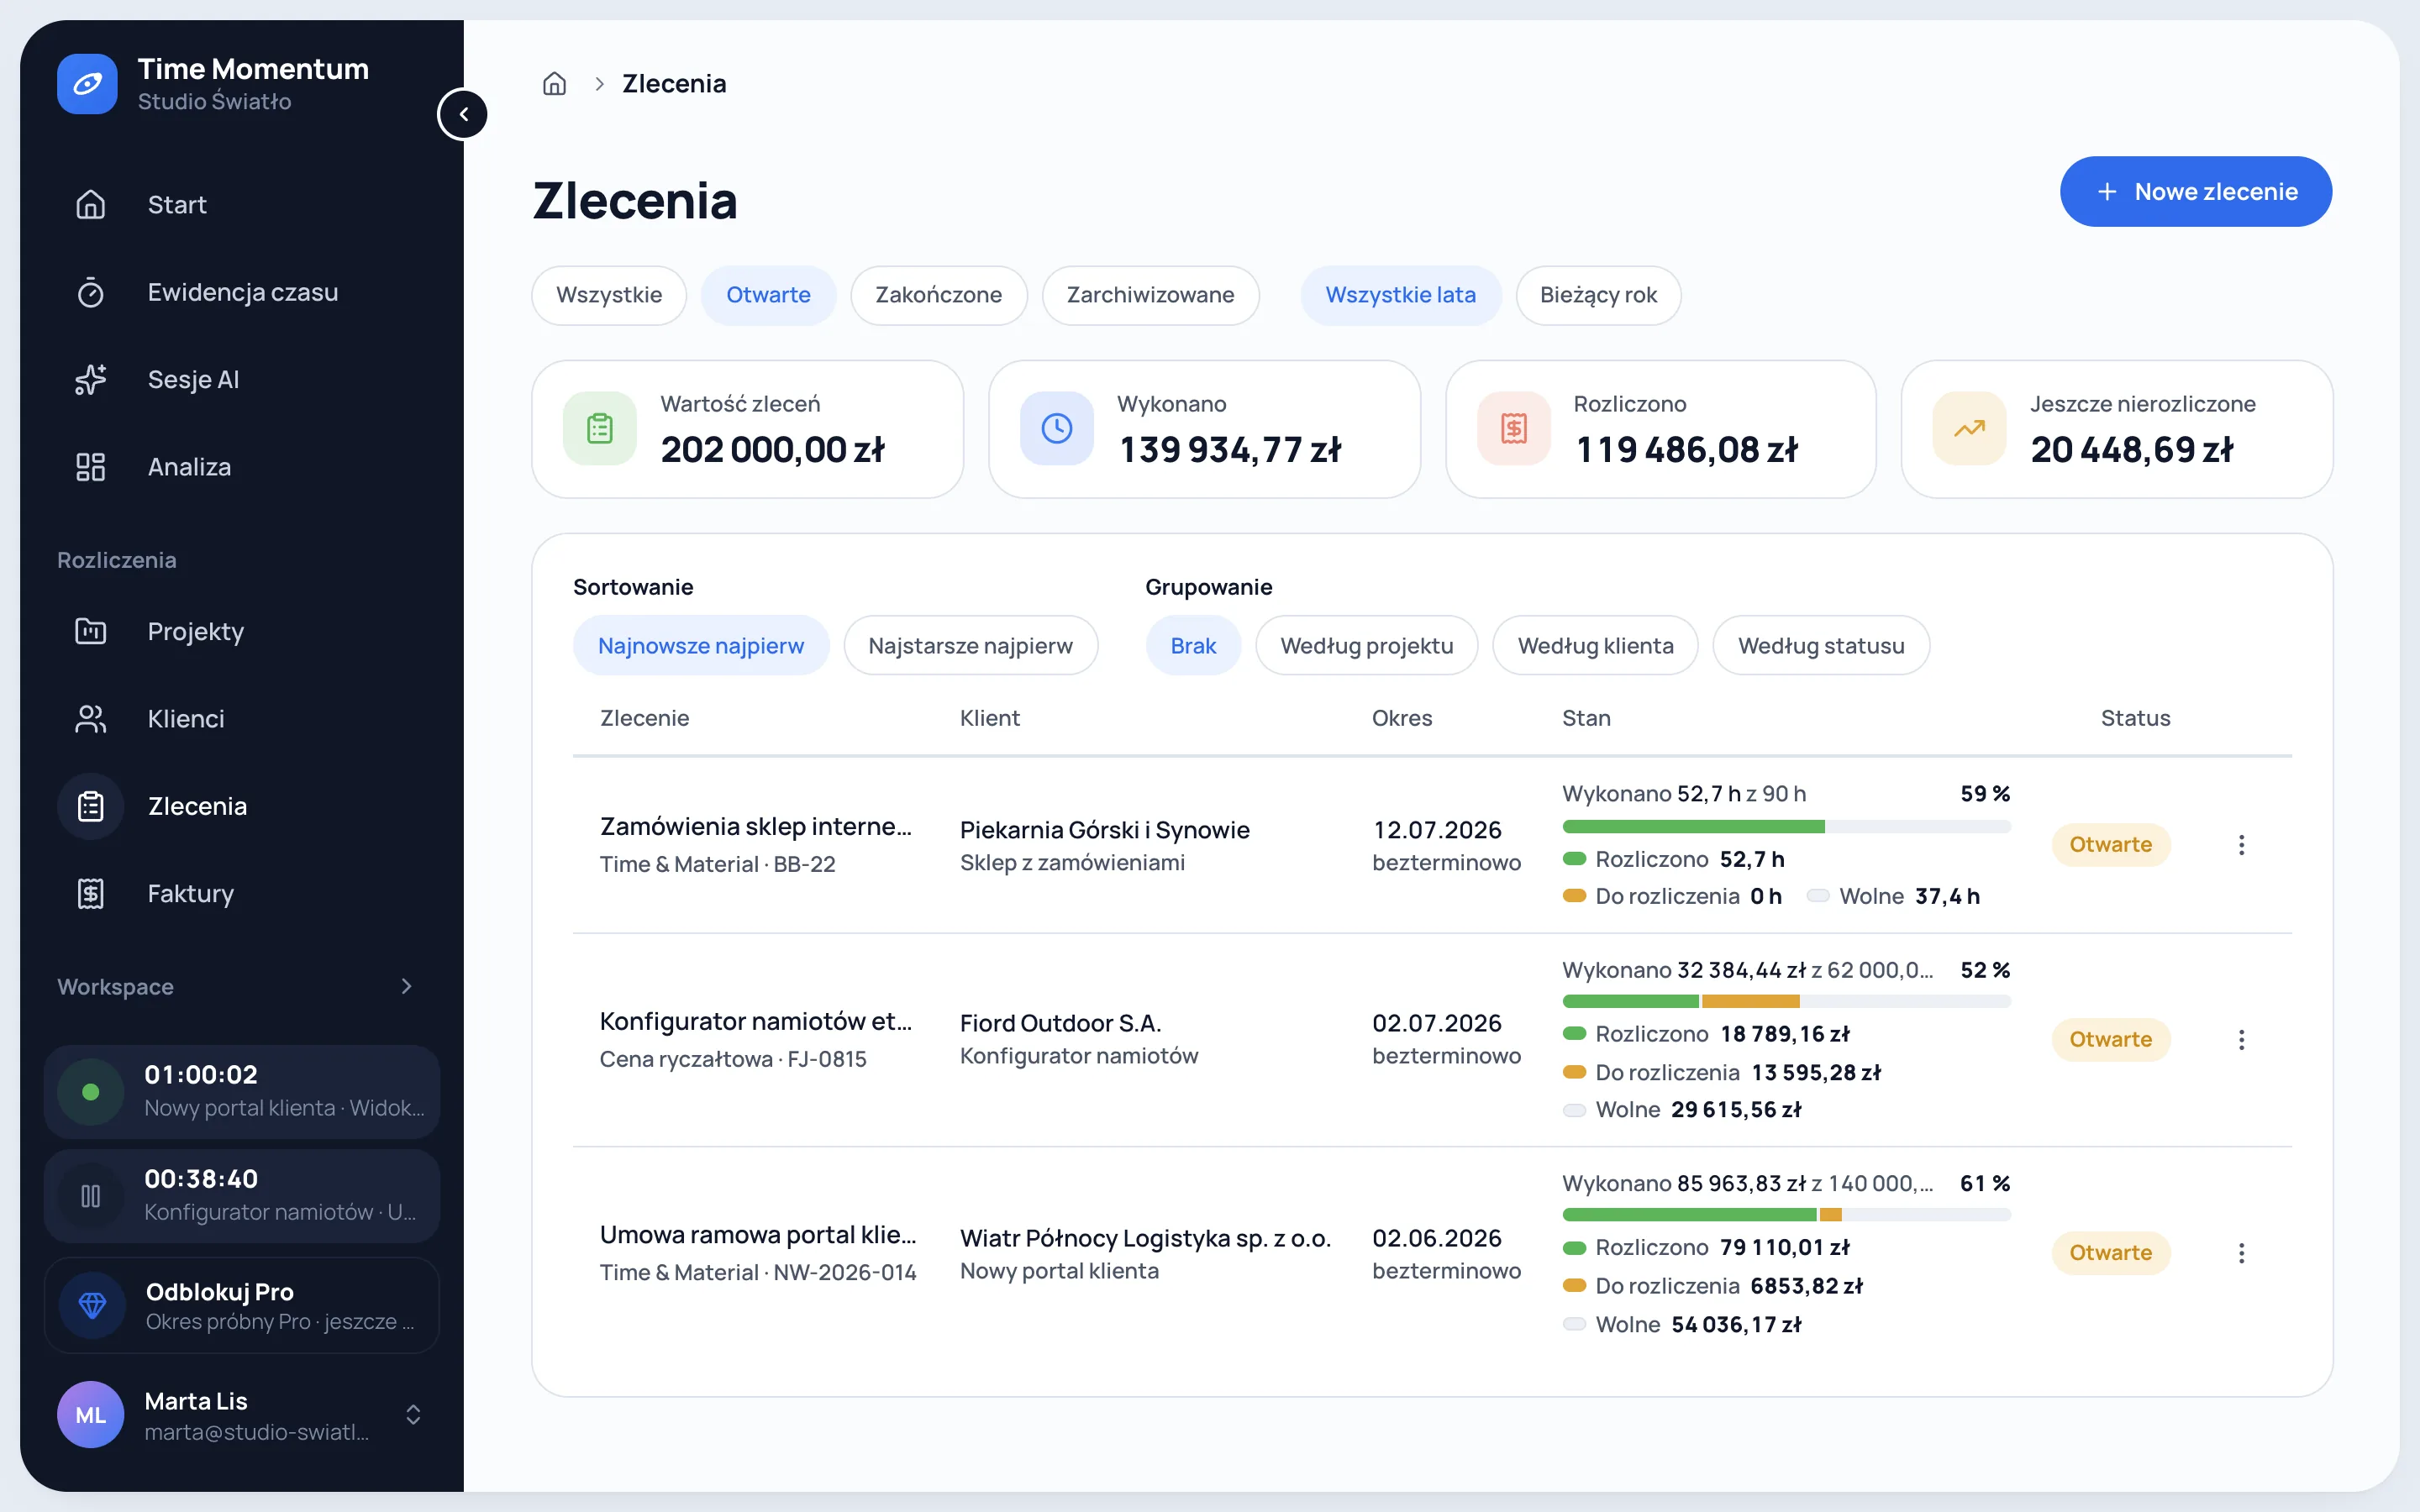Click the Odblokuj Pro diamond icon

click(x=92, y=1305)
